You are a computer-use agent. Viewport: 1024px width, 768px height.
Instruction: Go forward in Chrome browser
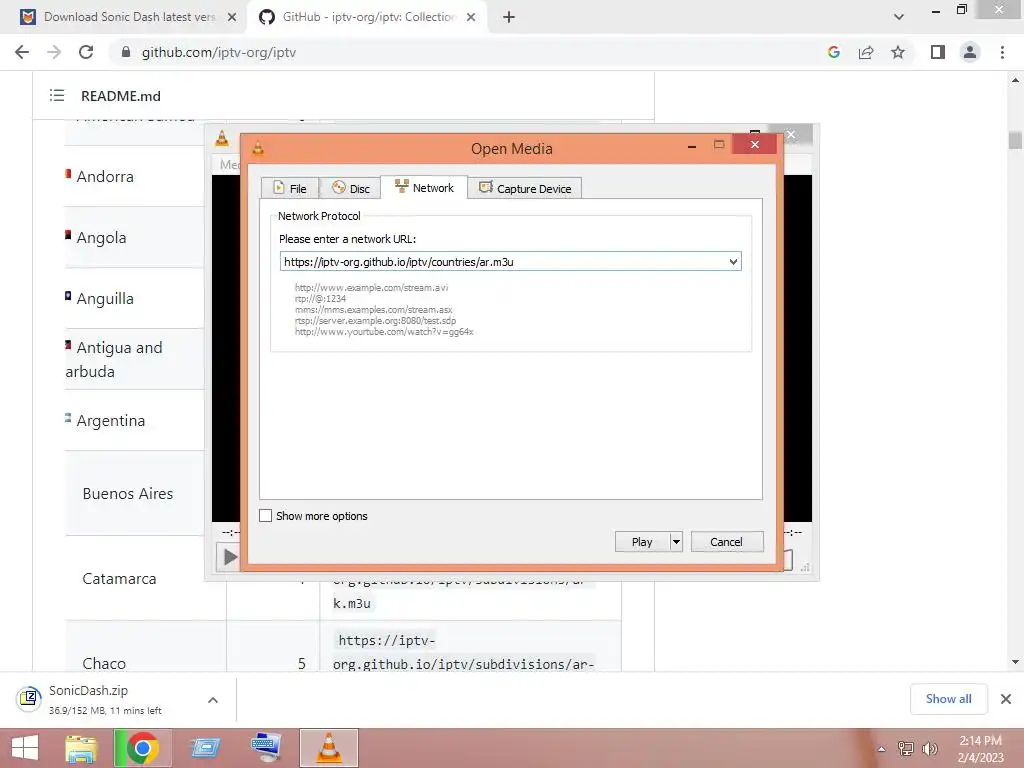click(54, 52)
